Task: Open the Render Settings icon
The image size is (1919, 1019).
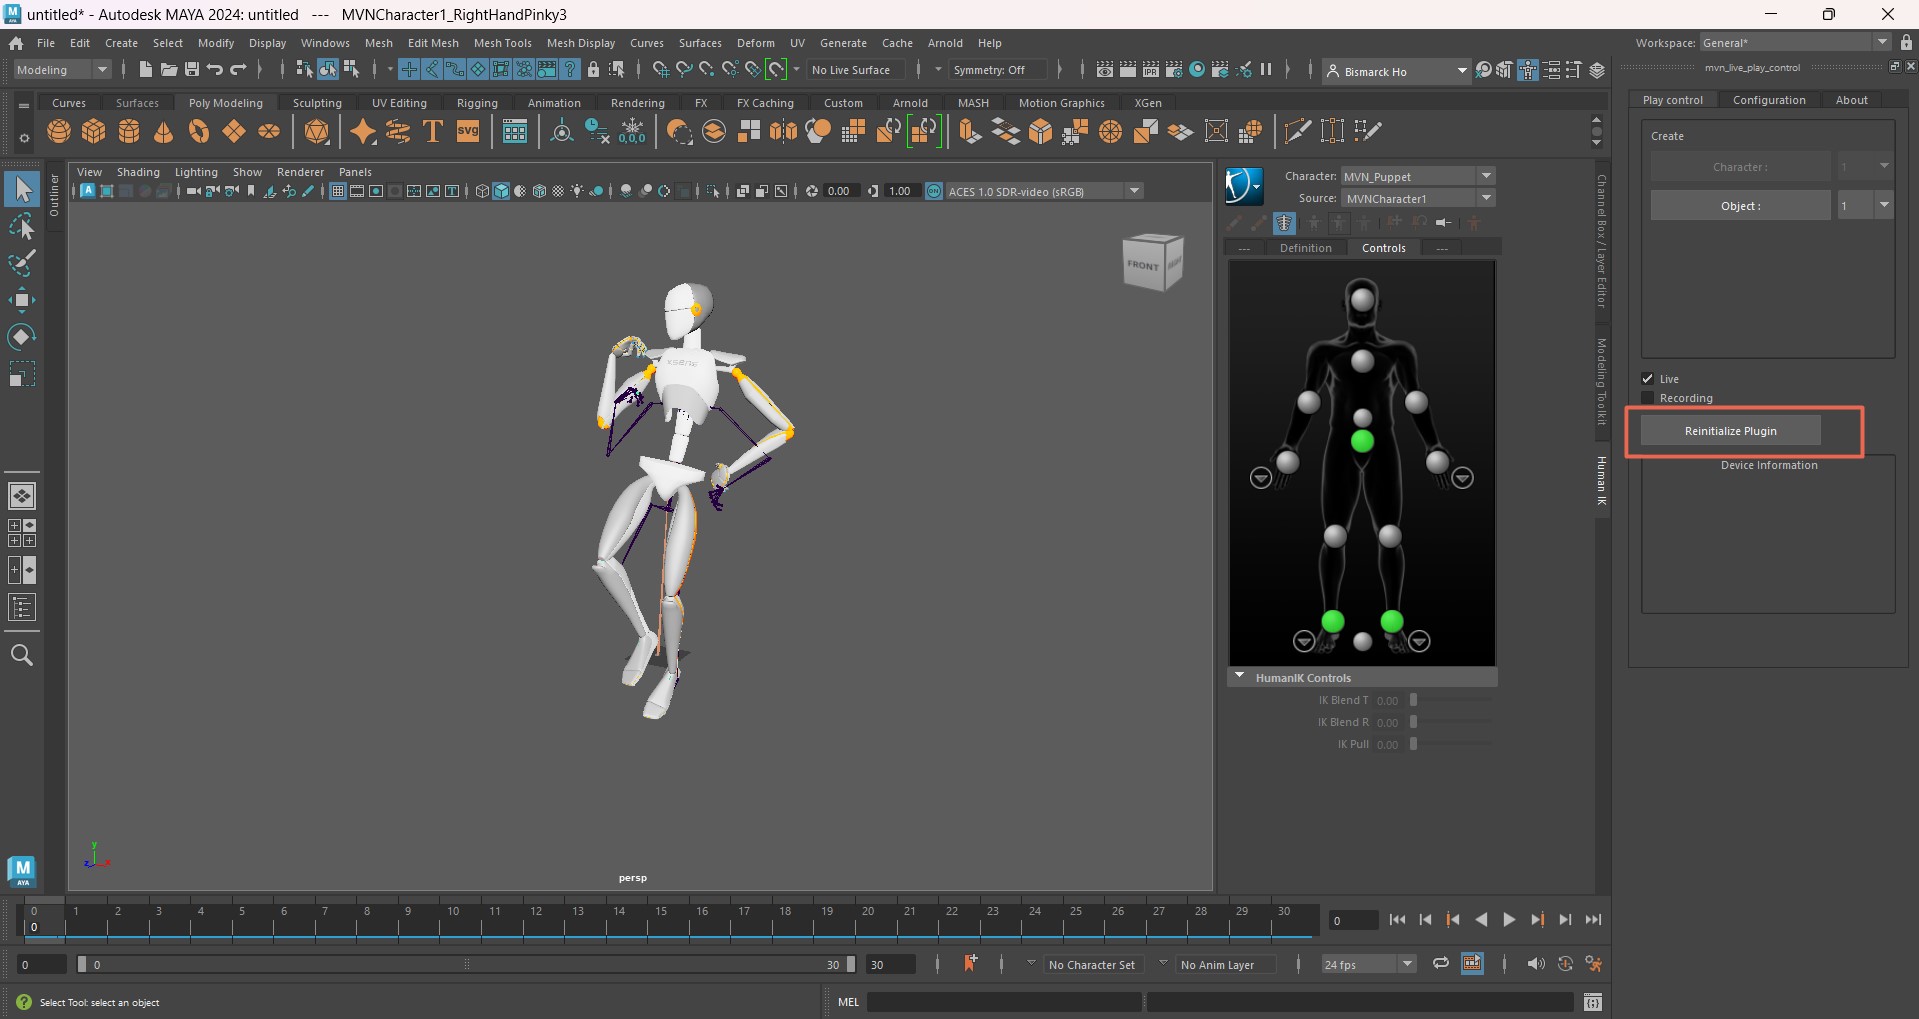Action: click(1175, 70)
